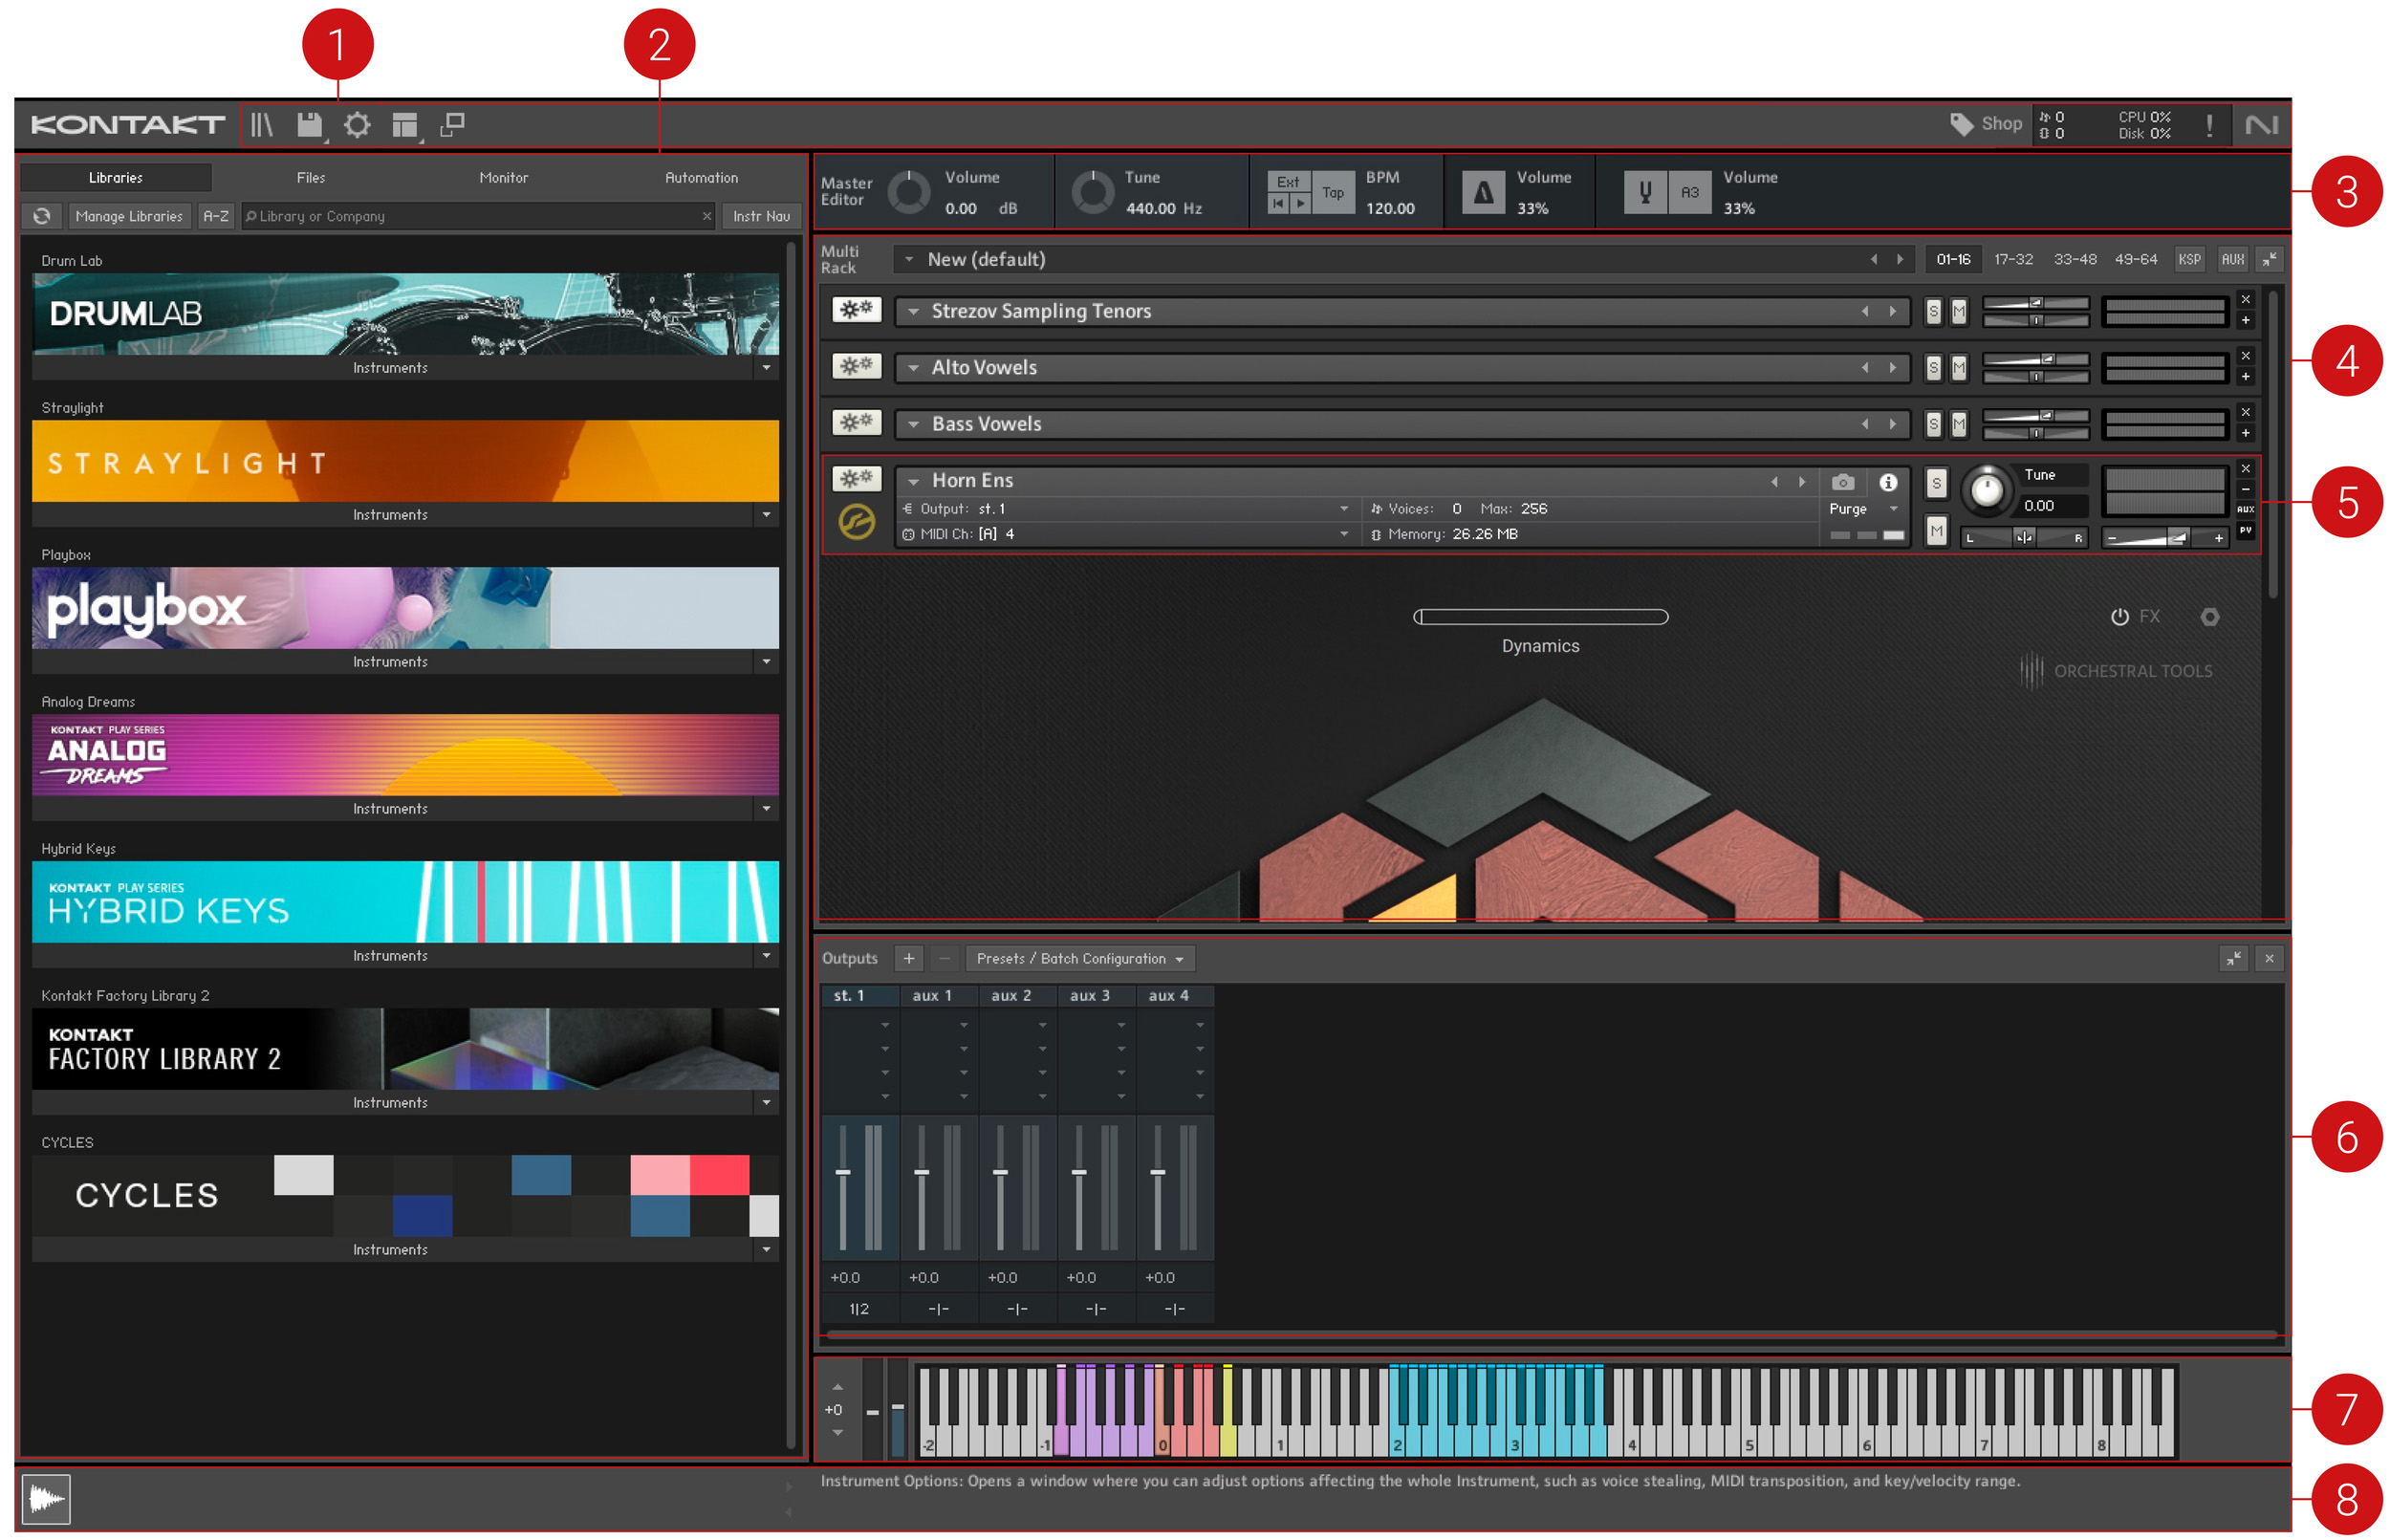This screenshot has height=1540, width=2390.
Task: Open the Files save disk icon menu
Action: pyautogui.click(x=310, y=125)
